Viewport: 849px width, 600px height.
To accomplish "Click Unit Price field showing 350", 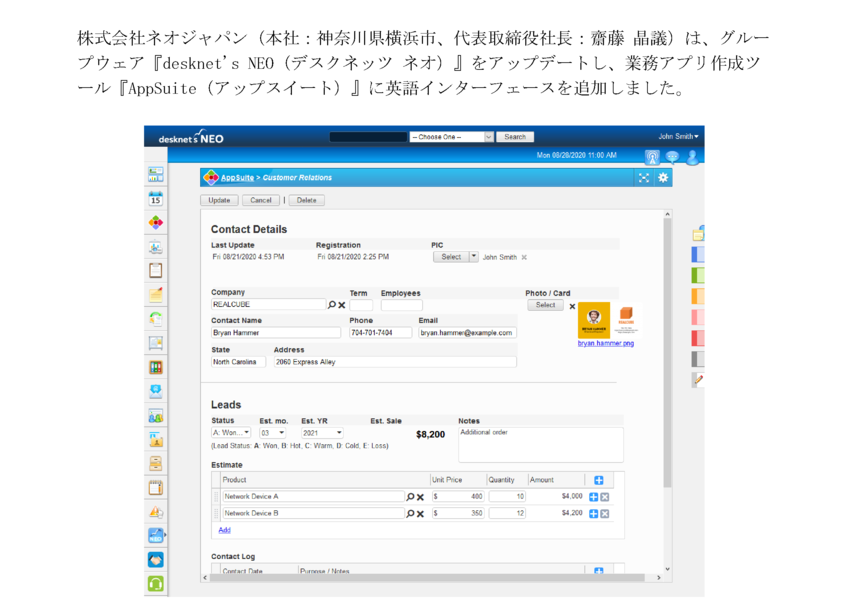I will (x=458, y=513).
